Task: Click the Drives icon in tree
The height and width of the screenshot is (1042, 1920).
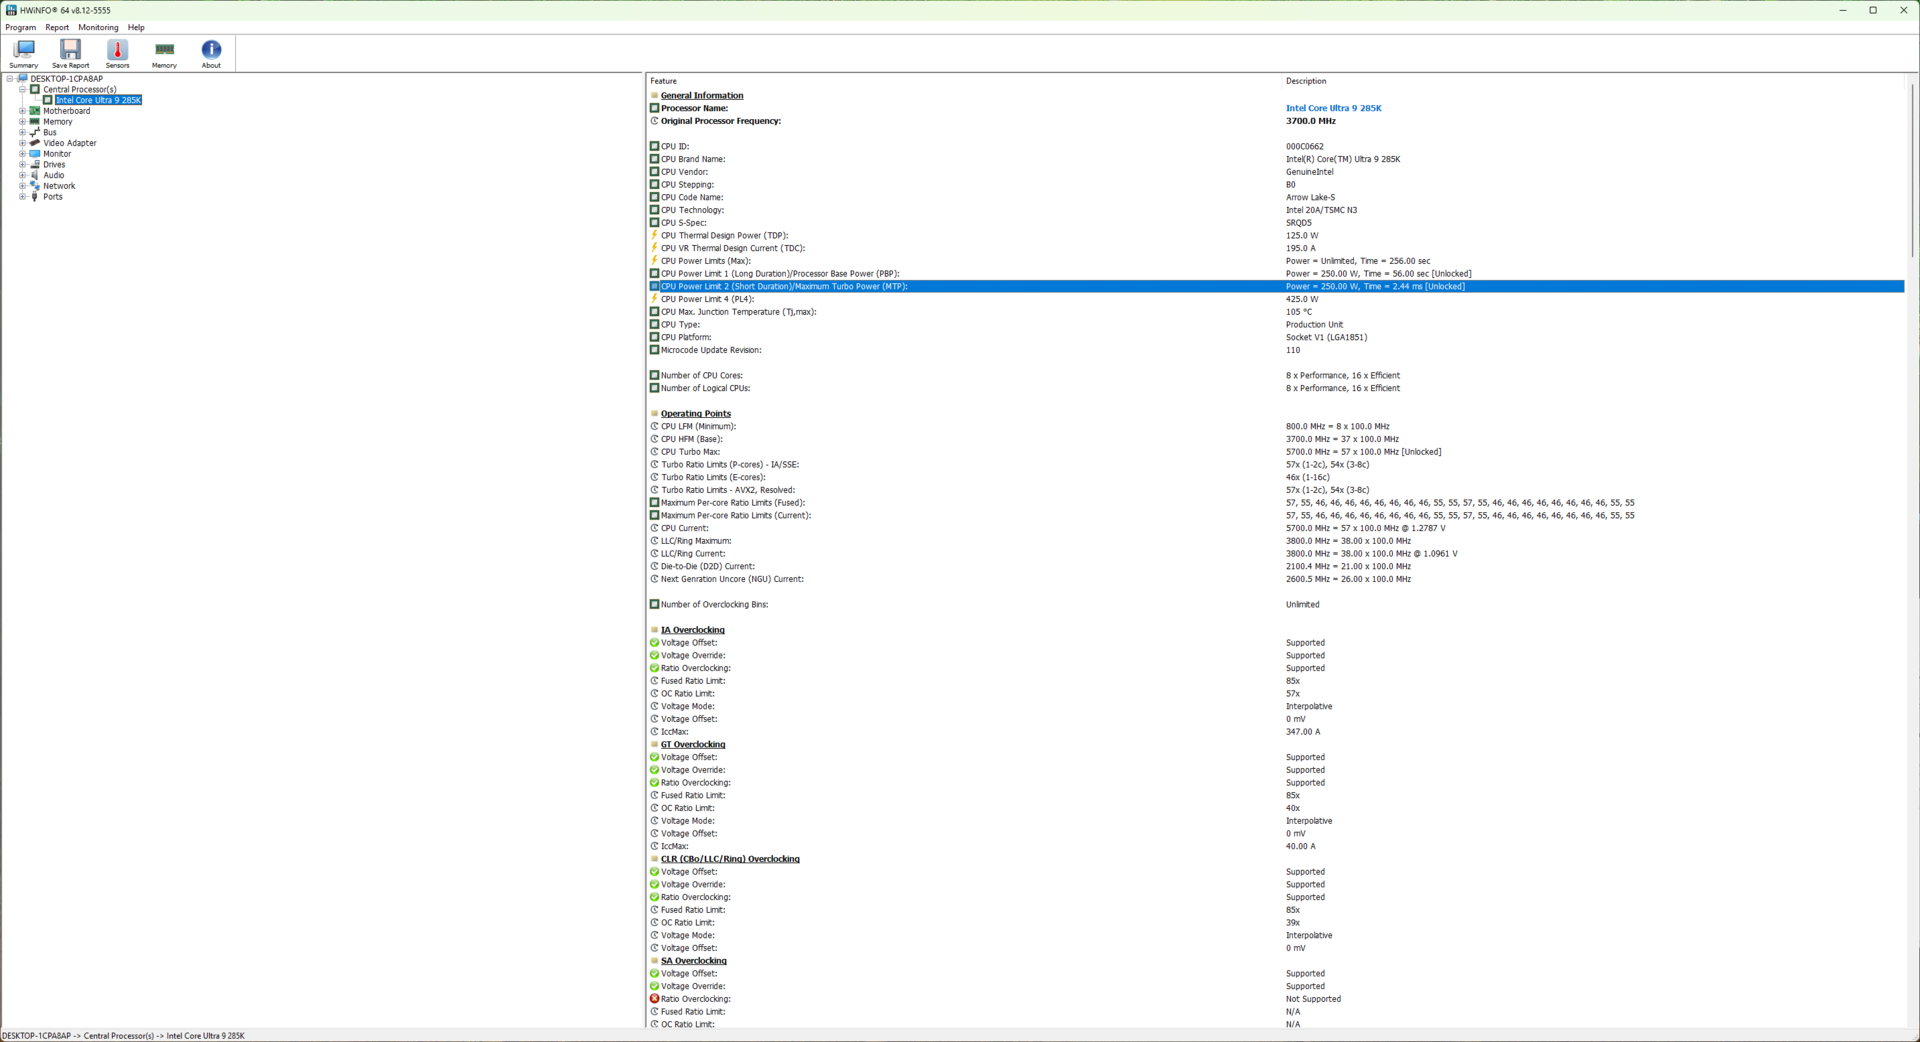Action: (35, 164)
